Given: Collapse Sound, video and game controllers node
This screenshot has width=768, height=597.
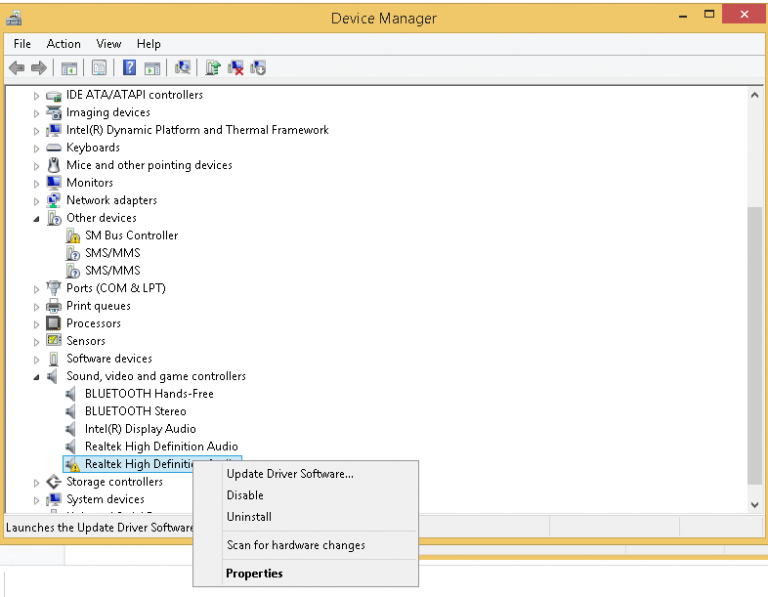Looking at the screenshot, I should (36, 377).
